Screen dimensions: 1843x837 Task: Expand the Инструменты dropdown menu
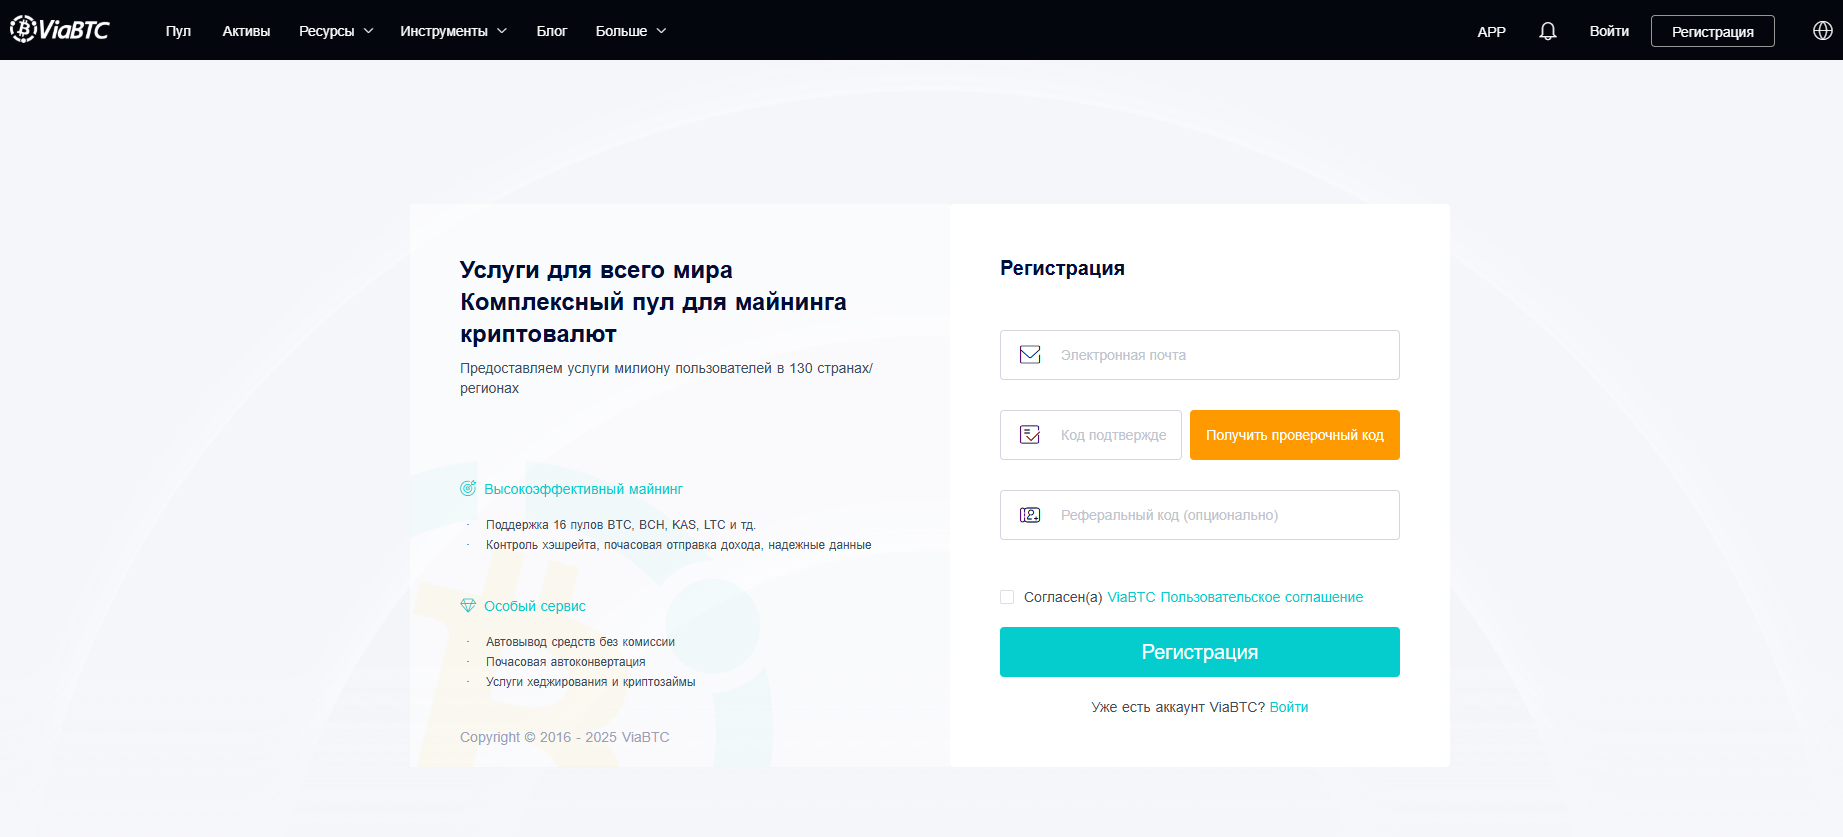tap(453, 31)
